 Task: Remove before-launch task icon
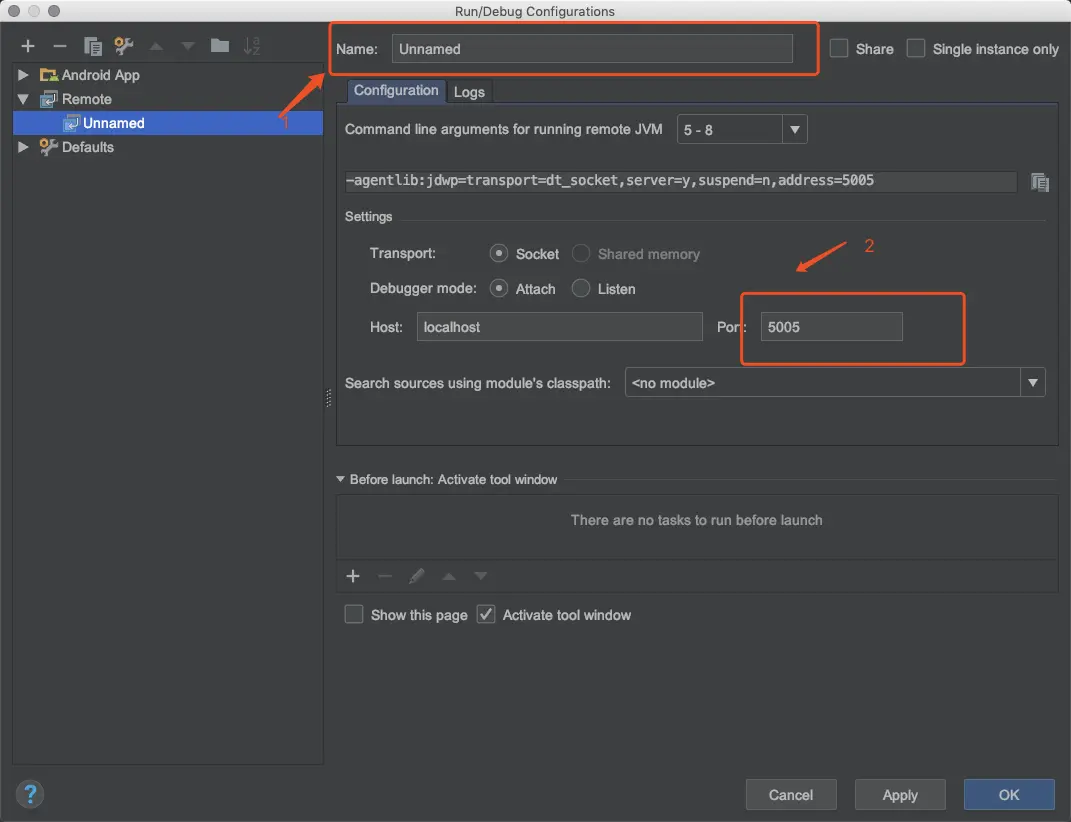pos(385,576)
